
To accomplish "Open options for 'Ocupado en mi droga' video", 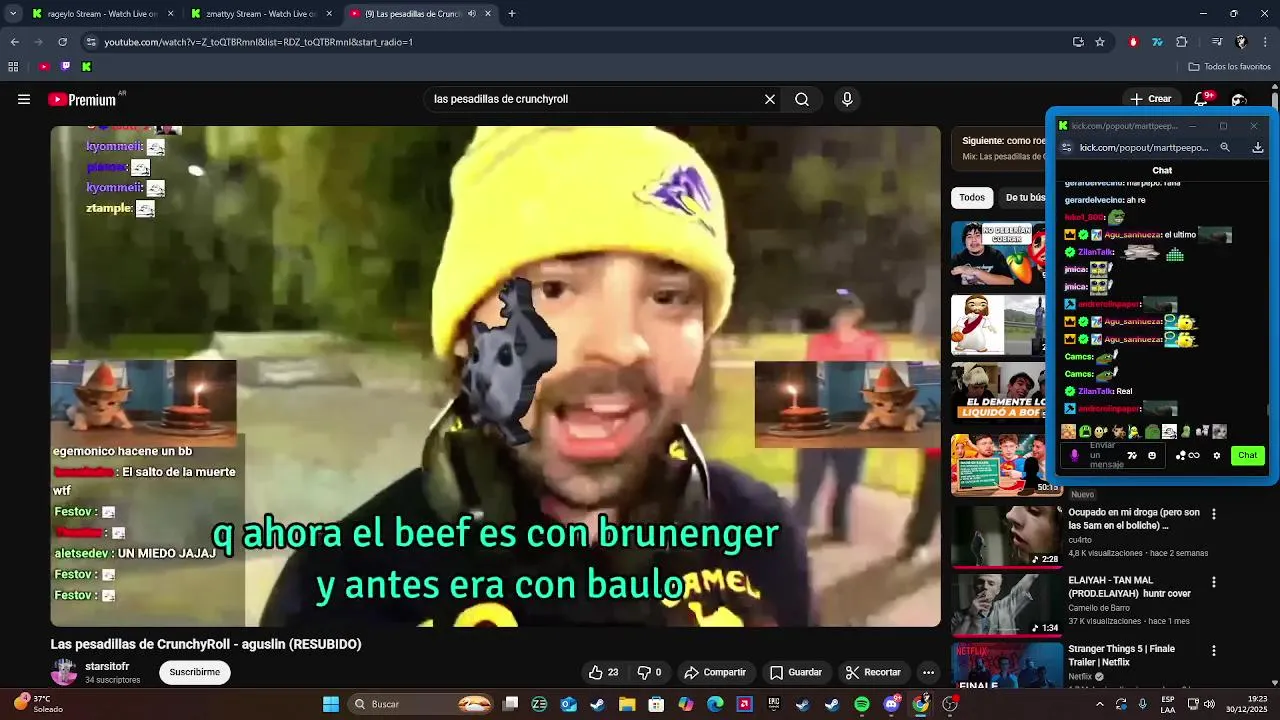I will point(1214,514).
